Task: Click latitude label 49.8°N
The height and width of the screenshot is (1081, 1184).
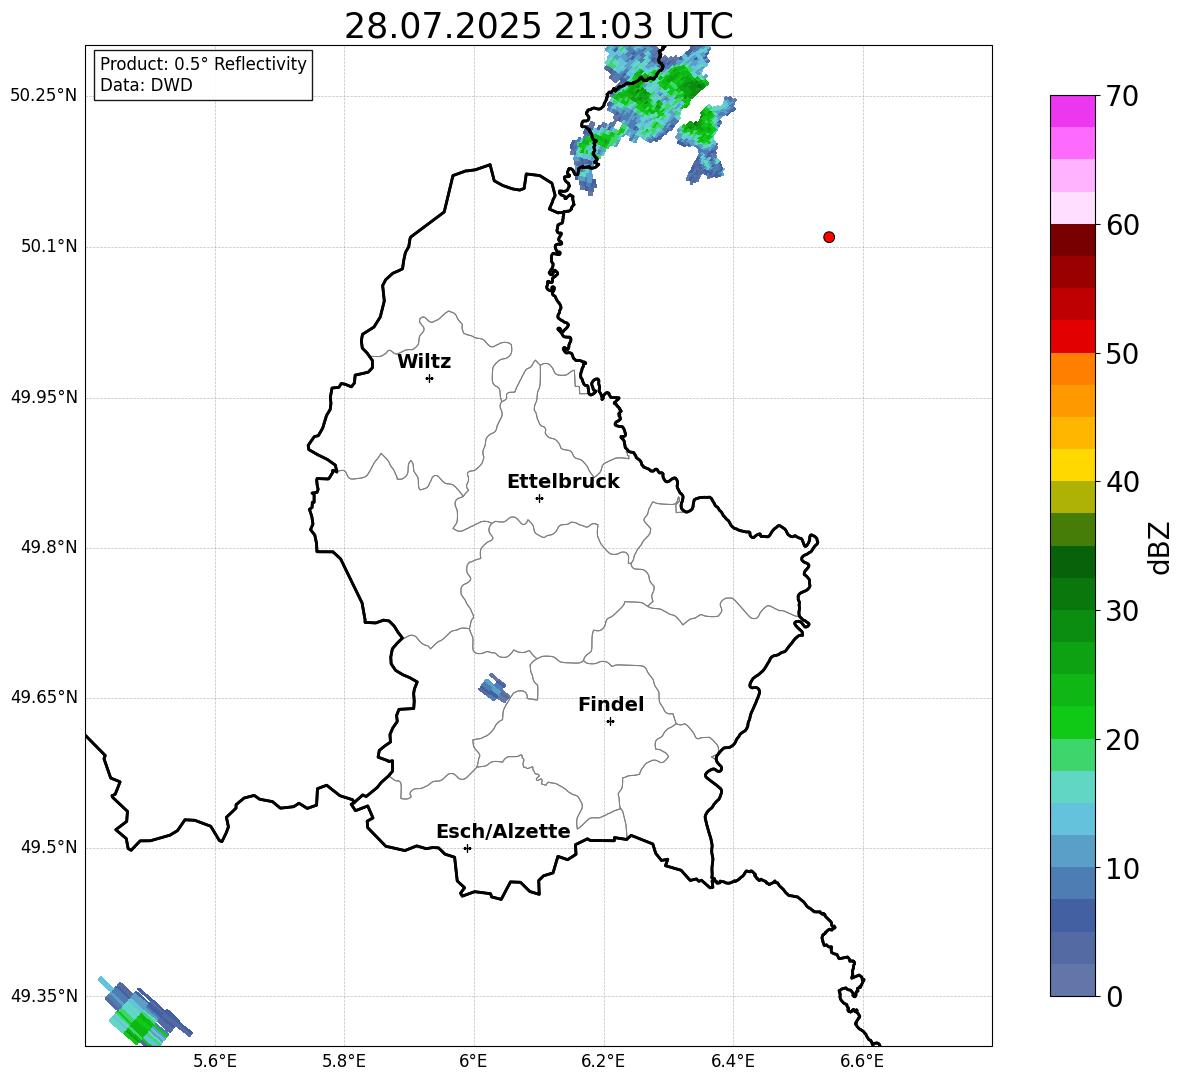Action: click(49, 547)
